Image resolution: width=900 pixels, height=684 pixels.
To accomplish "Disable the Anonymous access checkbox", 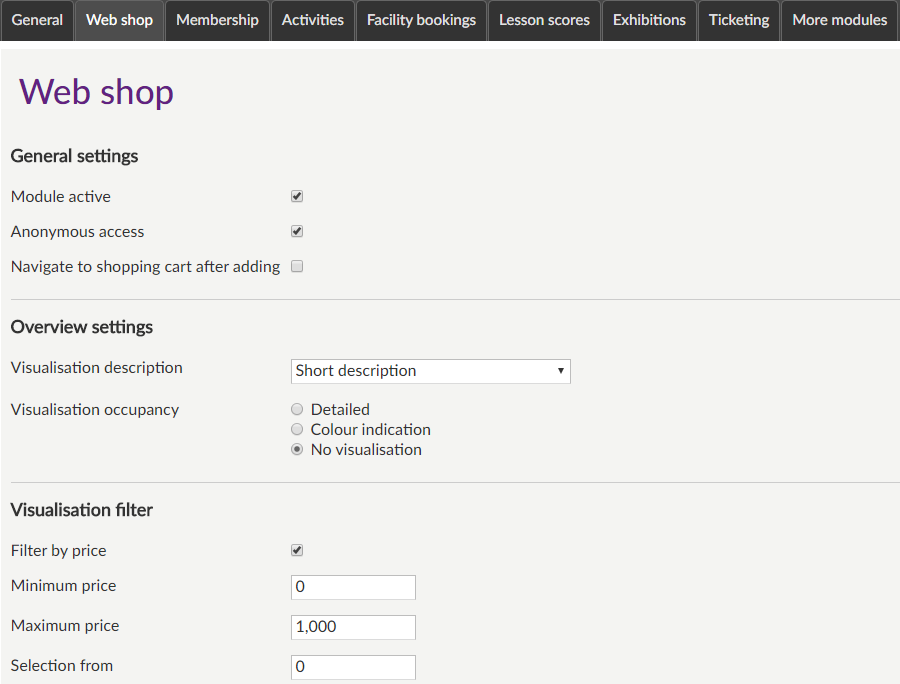I will (x=297, y=232).
